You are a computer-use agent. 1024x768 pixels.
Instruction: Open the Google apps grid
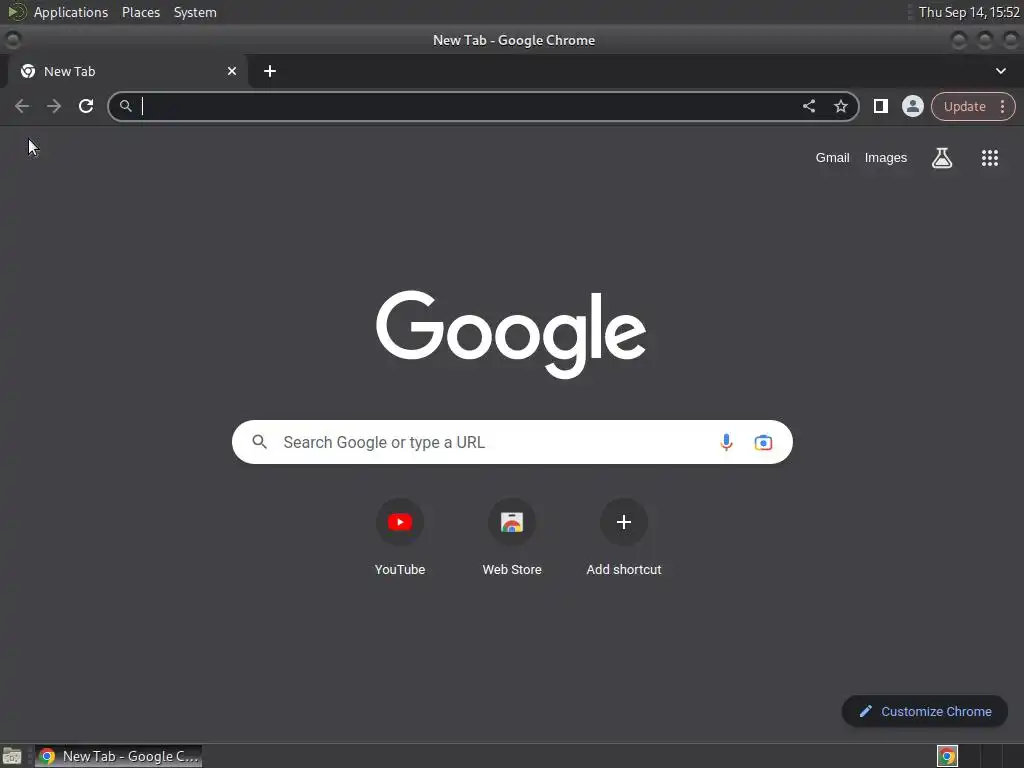[x=989, y=157]
